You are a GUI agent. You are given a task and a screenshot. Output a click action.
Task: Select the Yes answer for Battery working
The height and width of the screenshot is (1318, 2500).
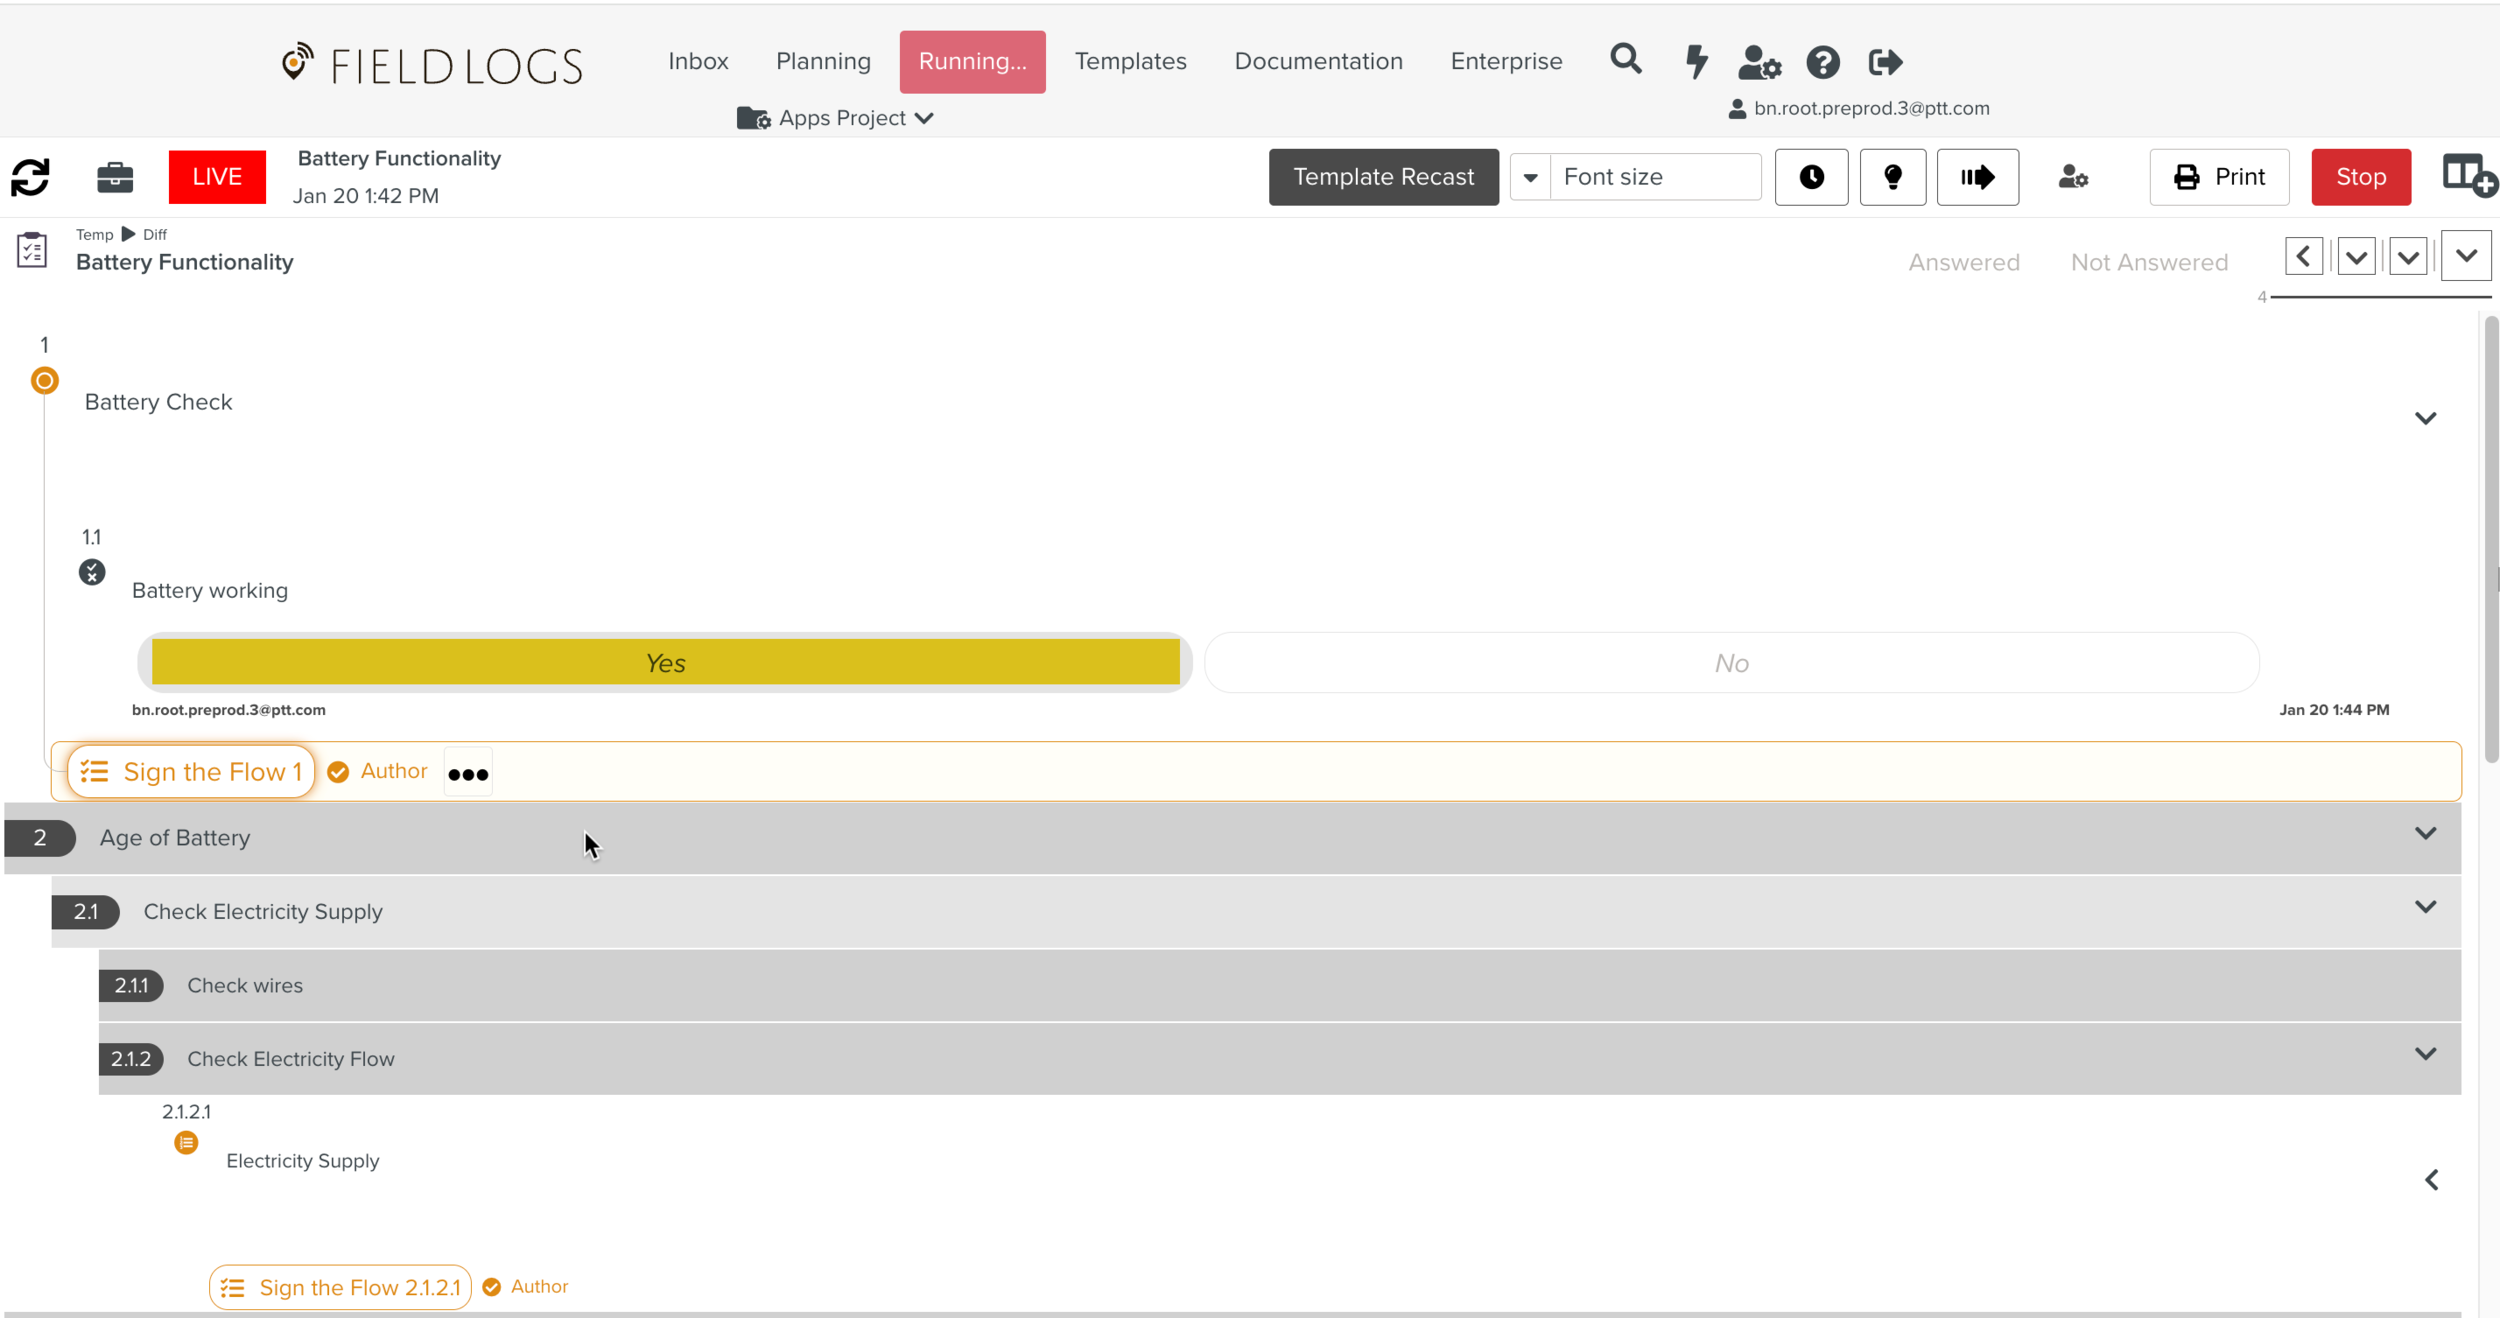click(x=665, y=661)
